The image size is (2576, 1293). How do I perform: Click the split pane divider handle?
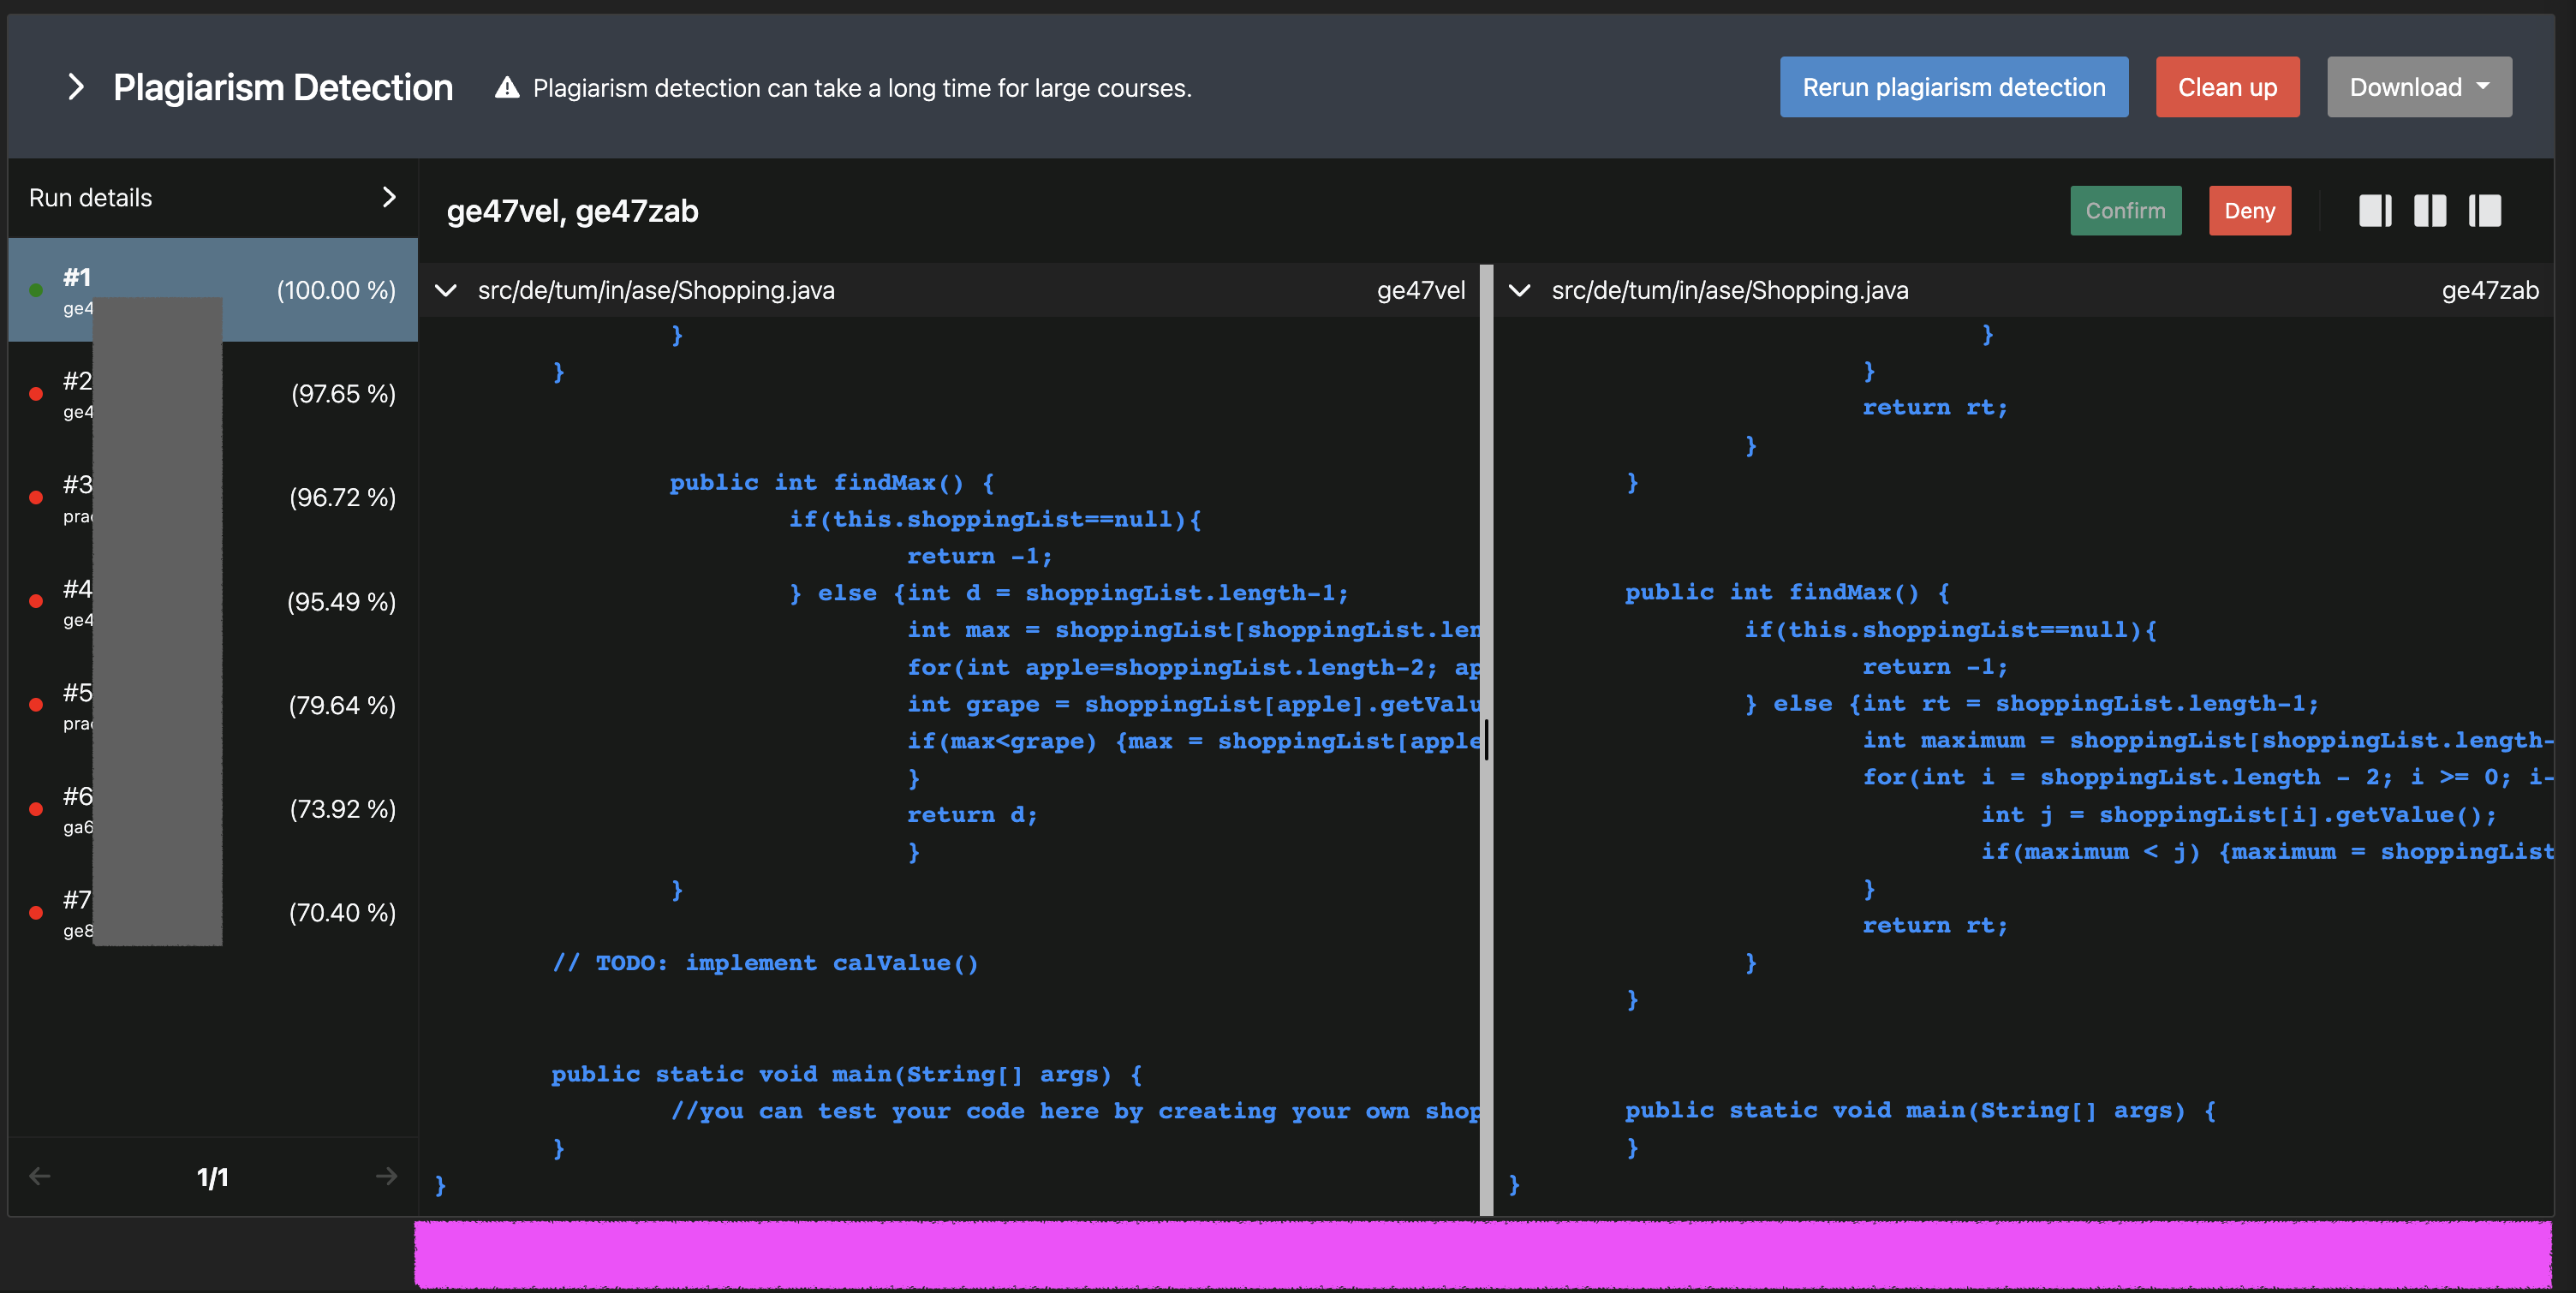pyautogui.click(x=1486, y=740)
